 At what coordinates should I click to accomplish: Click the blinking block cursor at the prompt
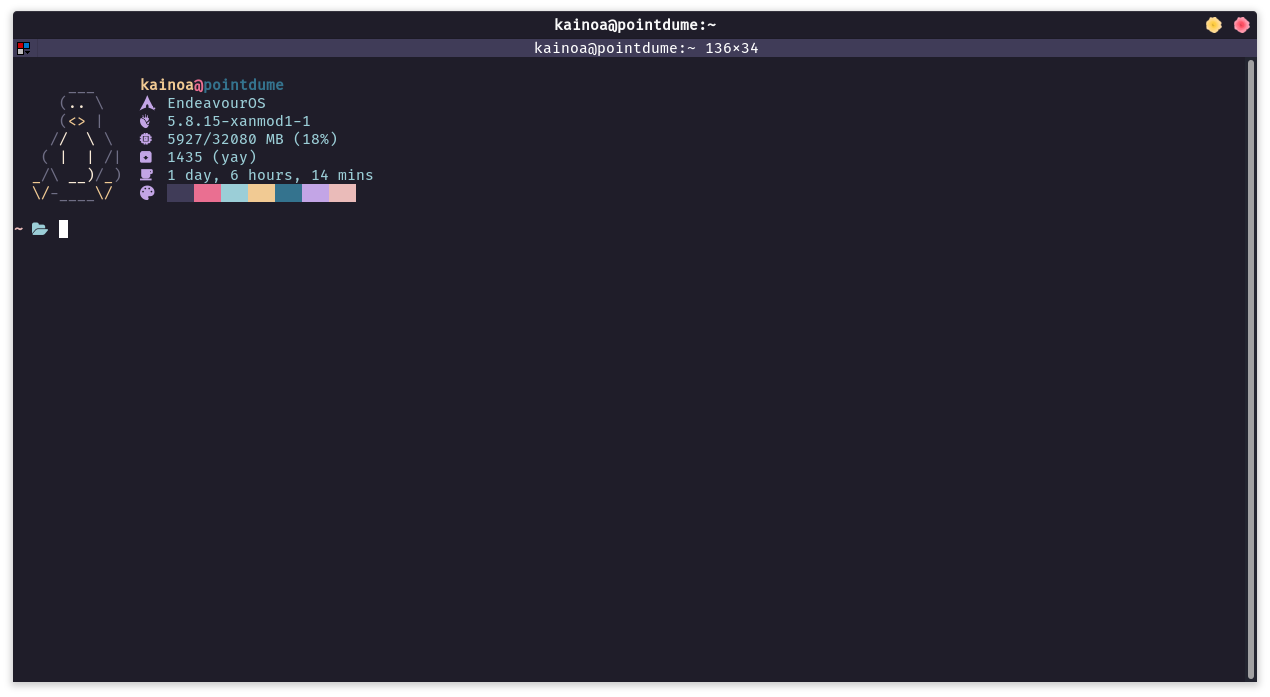(62, 229)
